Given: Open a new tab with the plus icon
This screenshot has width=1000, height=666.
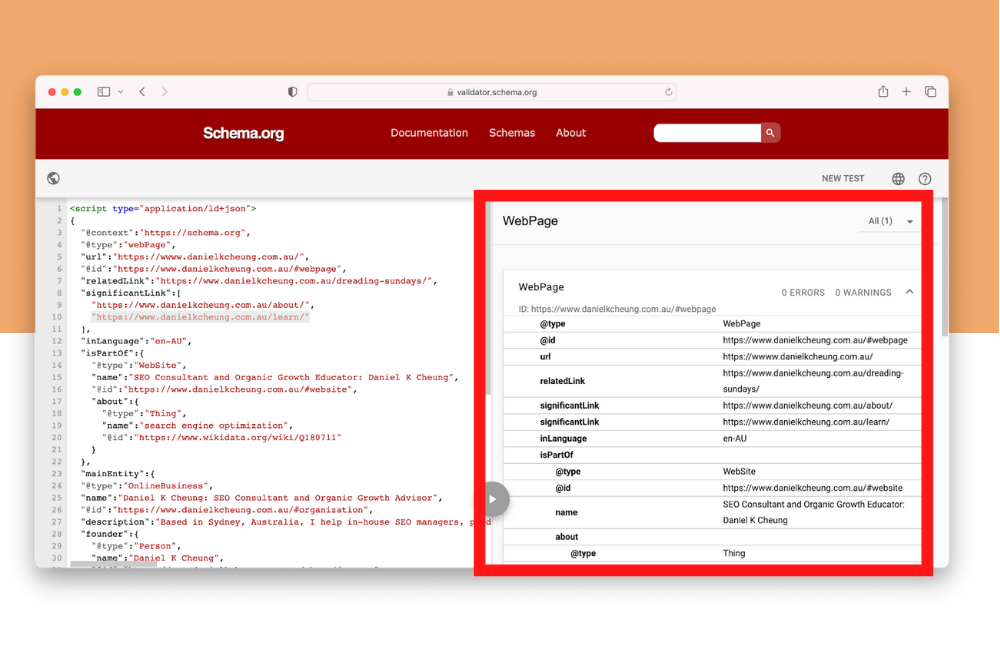Looking at the screenshot, I should pyautogui.click(x=906, y=91).
